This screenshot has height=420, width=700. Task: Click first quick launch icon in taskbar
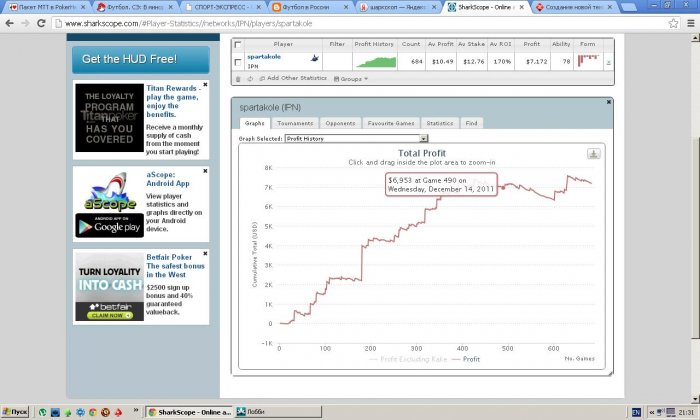point(42,412)
